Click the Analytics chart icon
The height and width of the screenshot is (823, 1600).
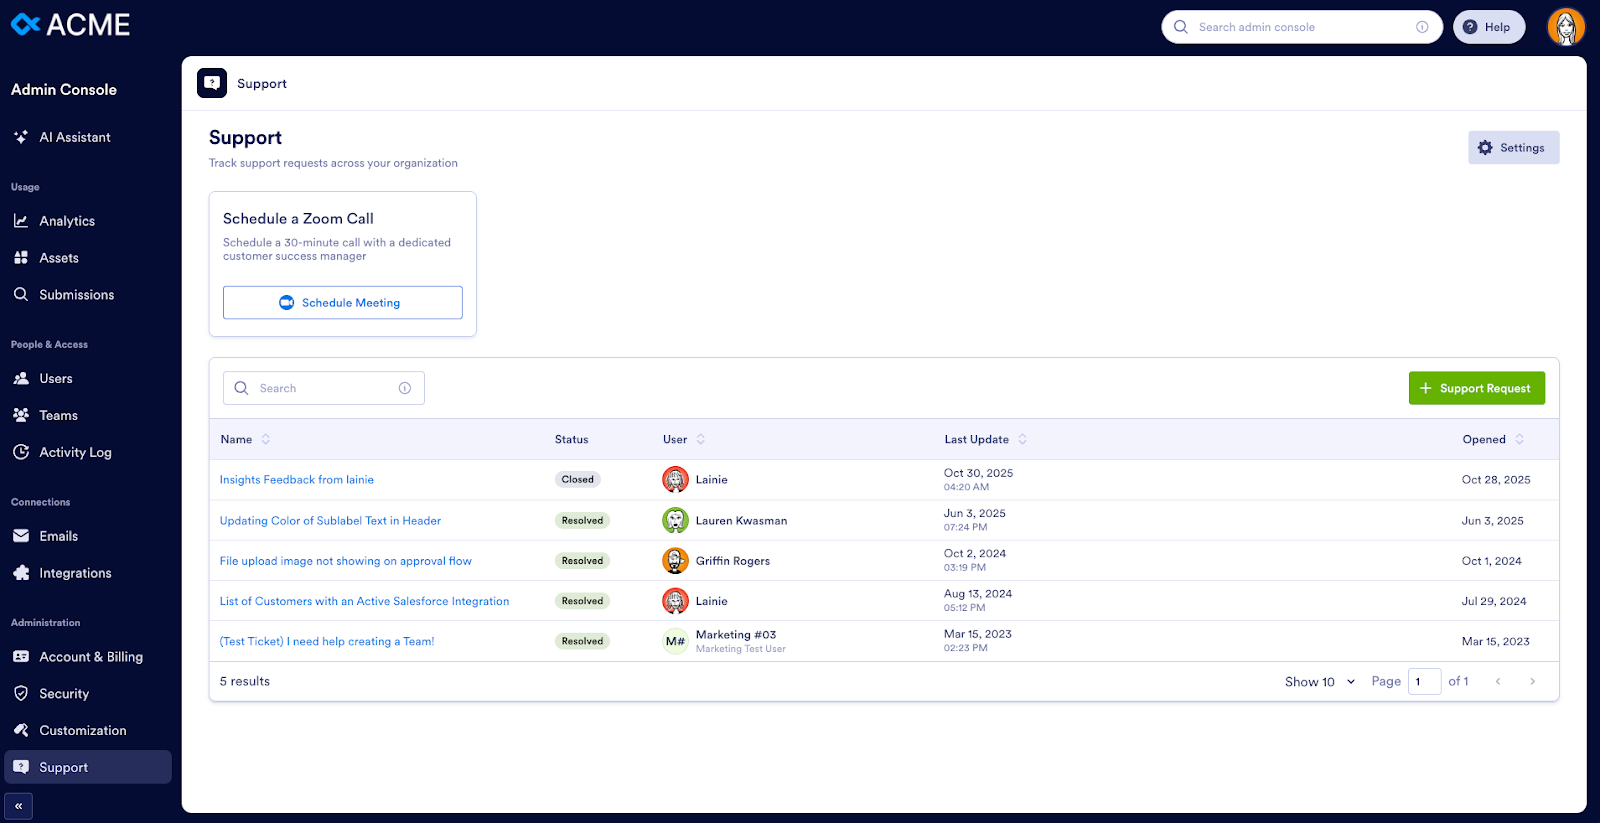point(21,221)
